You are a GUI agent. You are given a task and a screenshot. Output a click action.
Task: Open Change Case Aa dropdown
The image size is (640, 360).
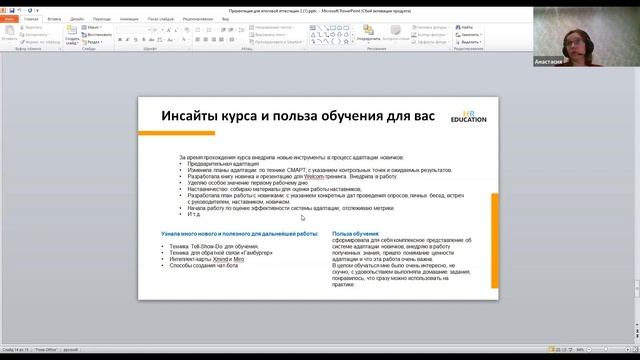(171, 40)
